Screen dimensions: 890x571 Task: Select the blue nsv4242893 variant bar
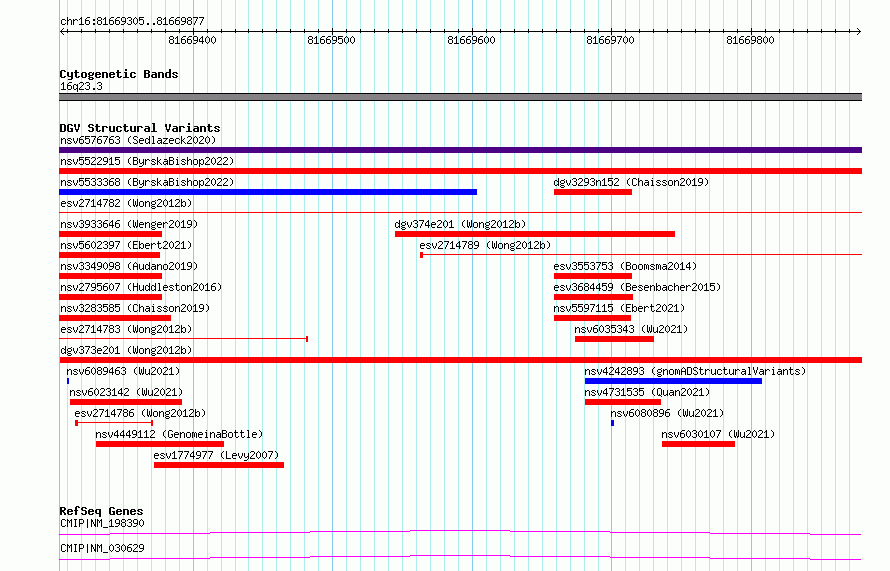673,381
